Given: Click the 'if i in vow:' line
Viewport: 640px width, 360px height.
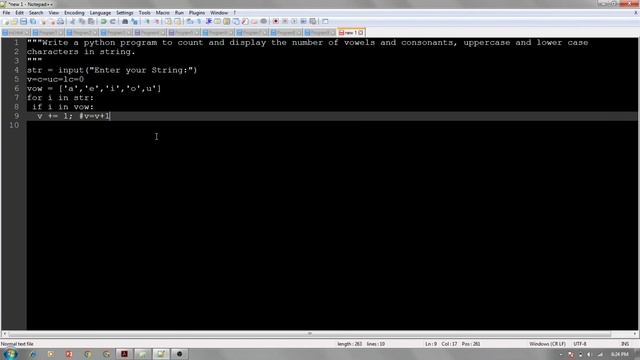Looking at the screenshot, I should click(x=63, y=107).
